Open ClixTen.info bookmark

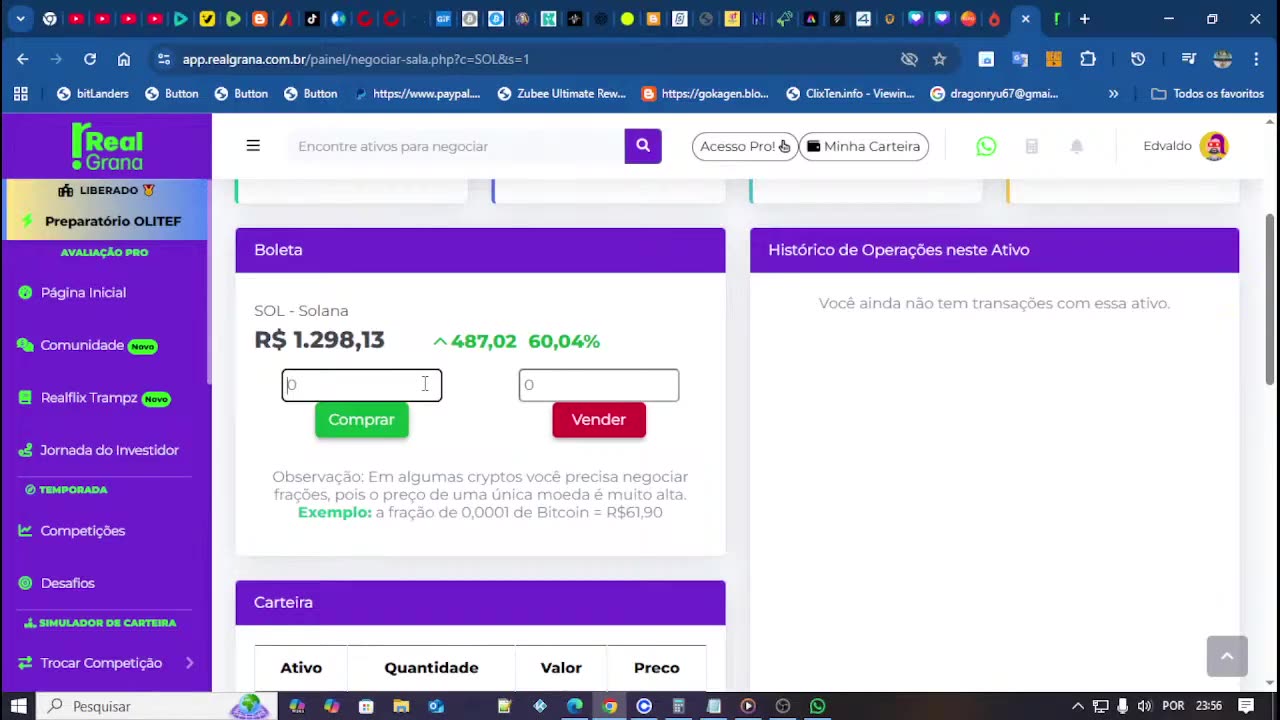(x=850, y=94)
